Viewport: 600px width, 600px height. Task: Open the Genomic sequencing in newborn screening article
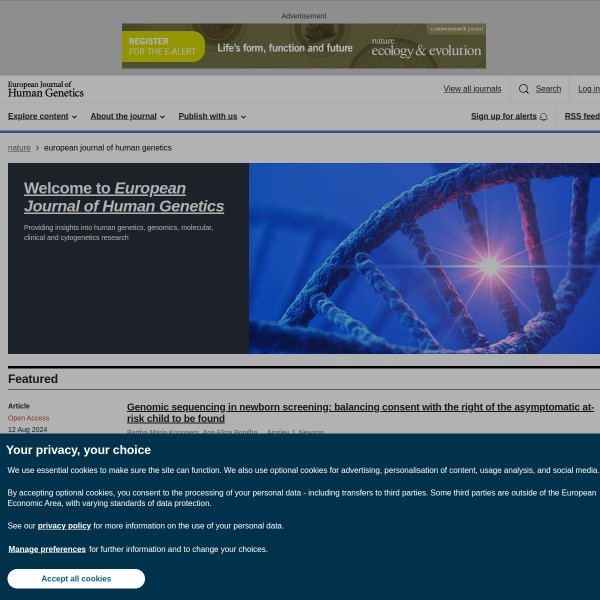pyautogui.click(x=360, y=412)
